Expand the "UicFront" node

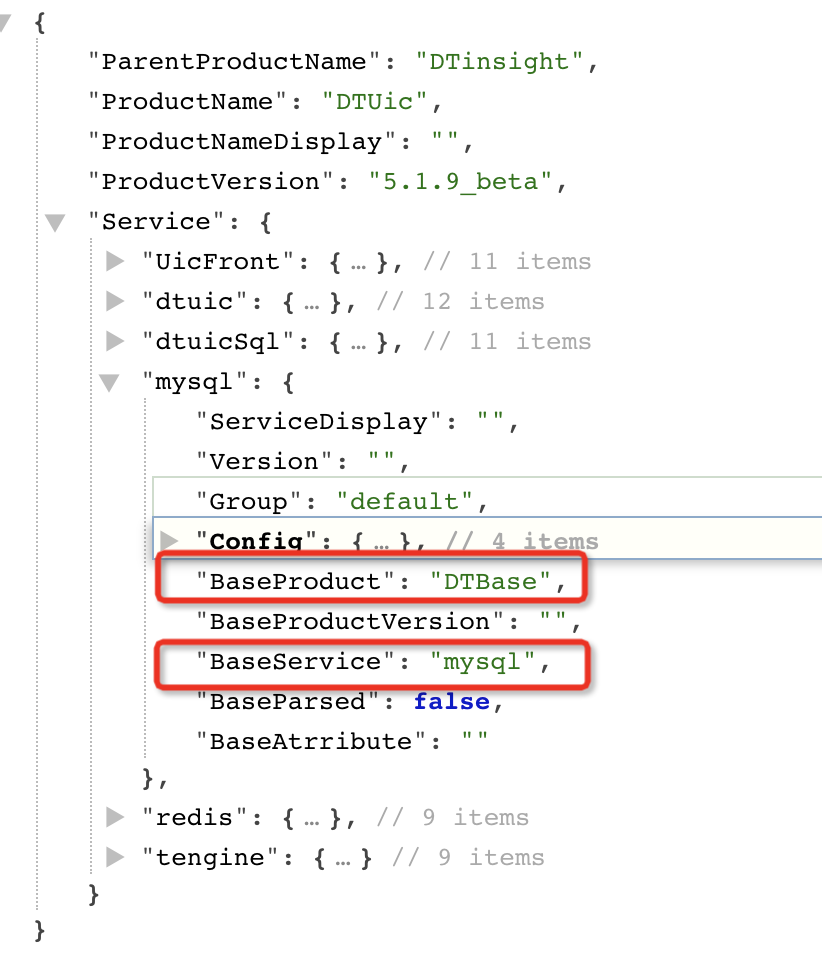(x=115, y=262)
